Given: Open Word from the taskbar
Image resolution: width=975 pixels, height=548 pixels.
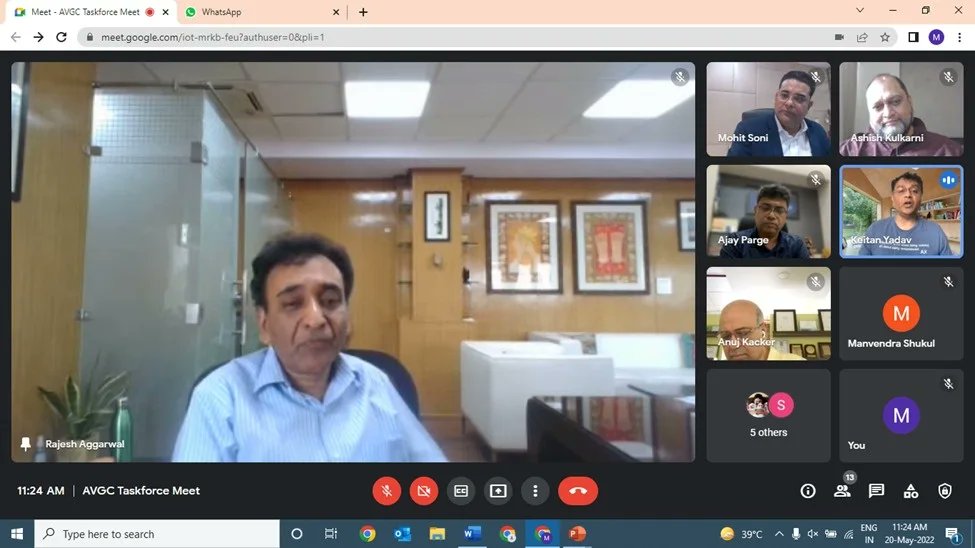Looking at the screenshot, I should click(472, 534).
